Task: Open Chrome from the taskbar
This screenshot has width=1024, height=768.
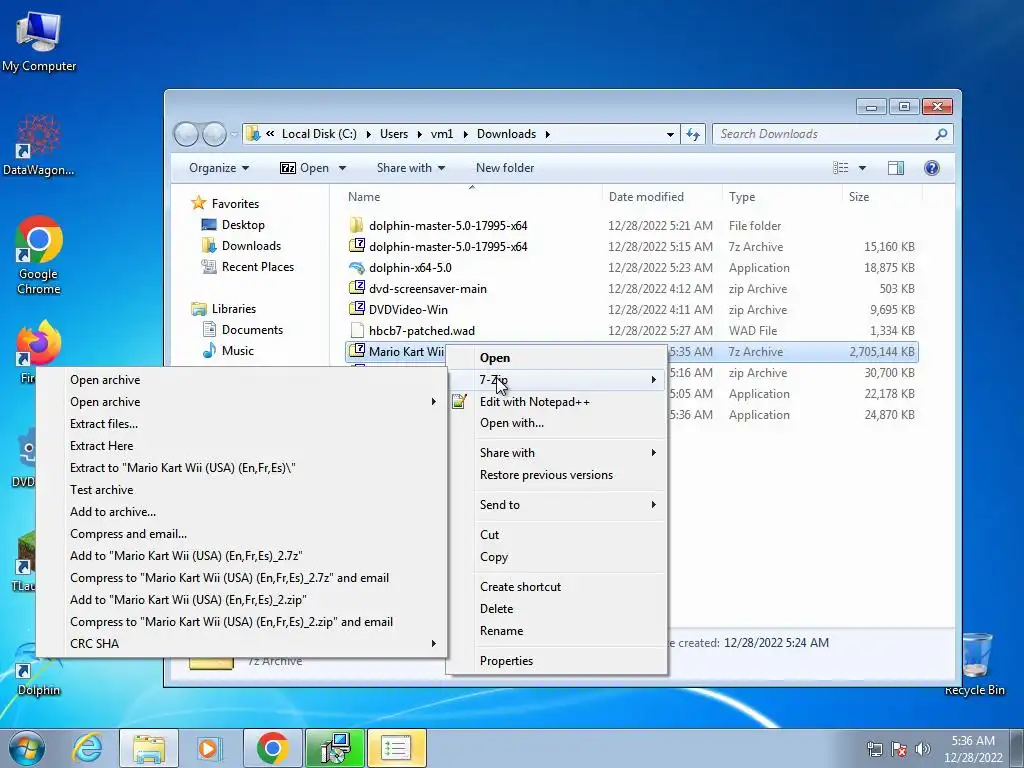Action: click(x=272, y=748)
